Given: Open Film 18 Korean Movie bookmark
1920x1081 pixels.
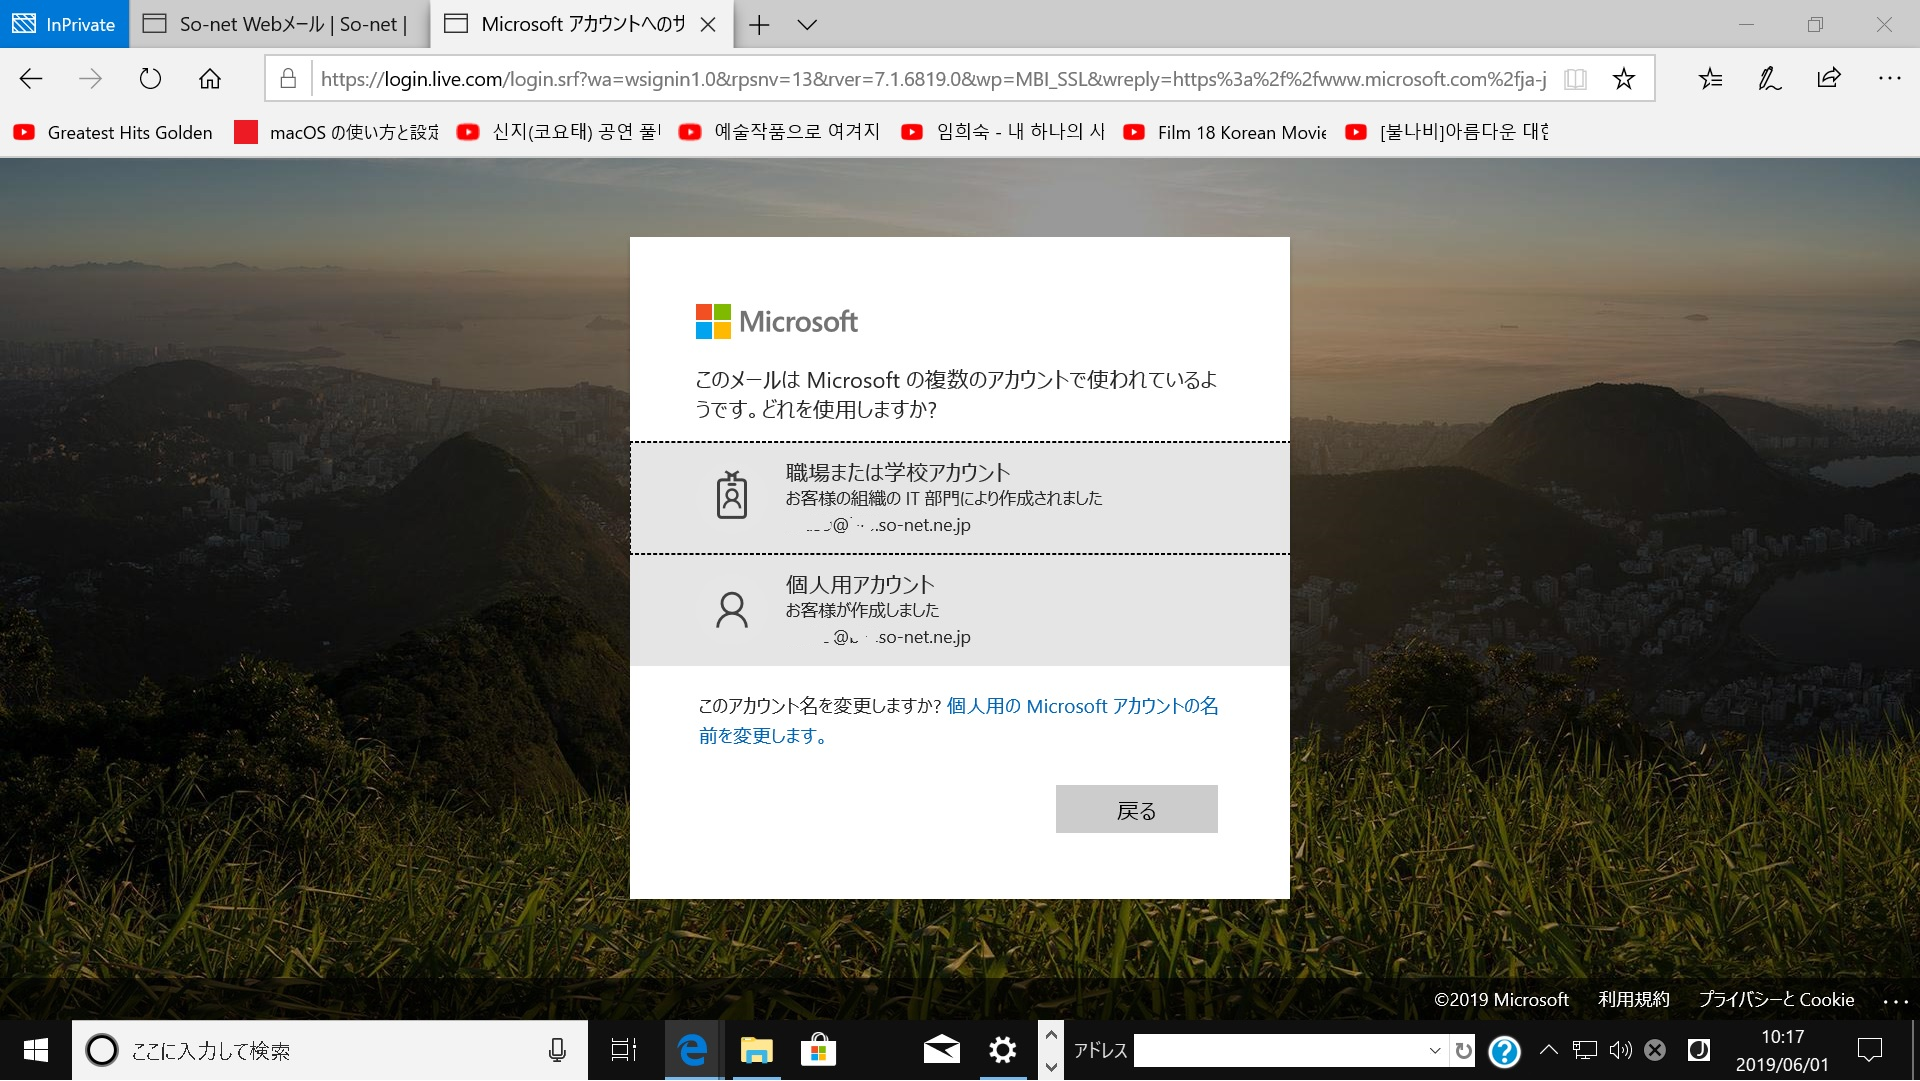Looking at the screenshot, I should click(1225, 132).
